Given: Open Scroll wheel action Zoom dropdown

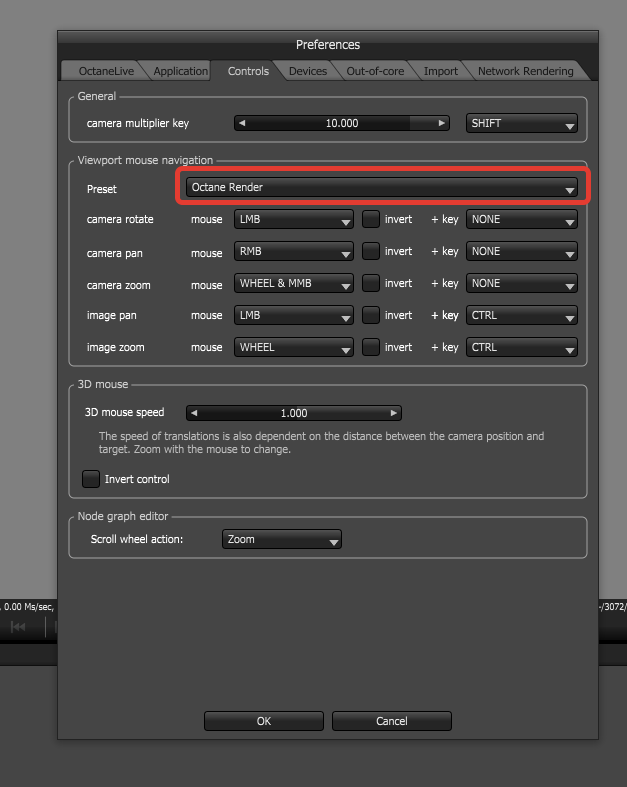Looking at the screenshot, I should [282, 540].
